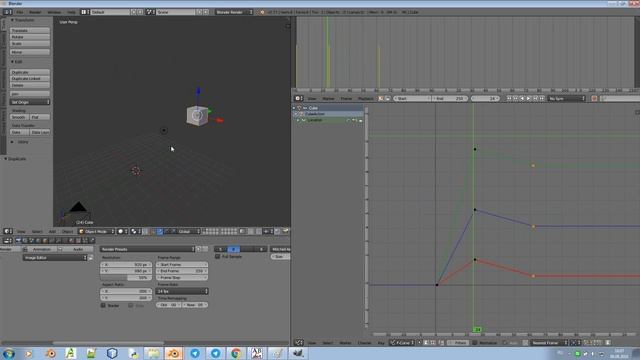Viewport: 640px width, 360px height.
Task: Click the timeline Play animation button
Action: [529, 98]
